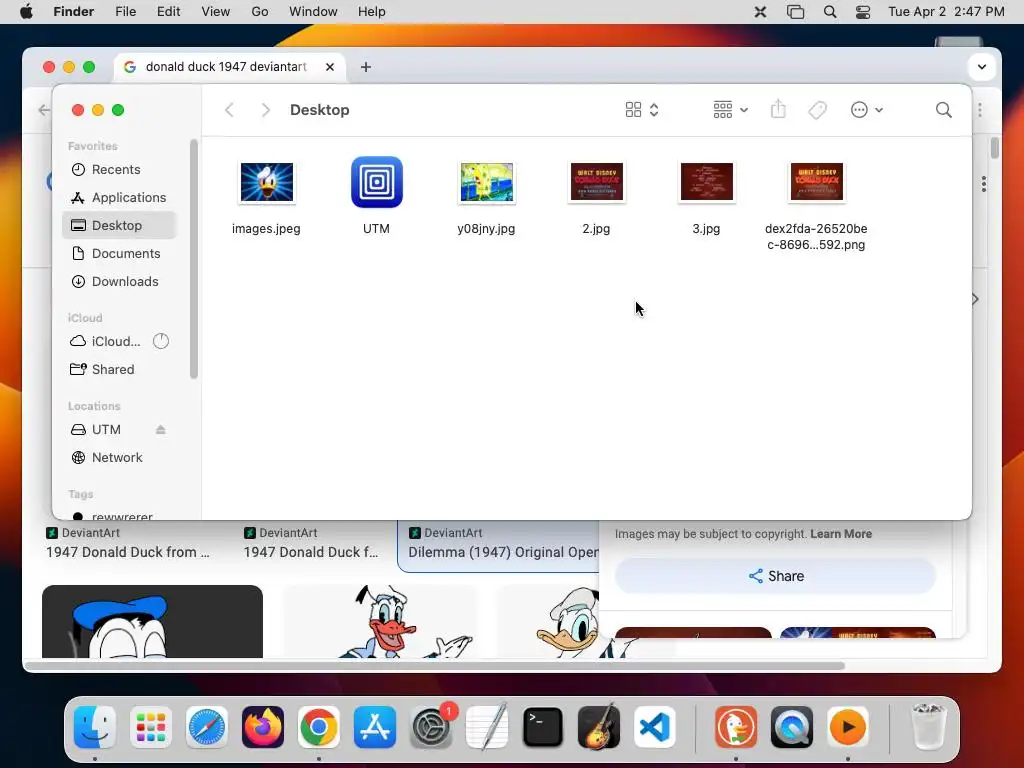This screenshot has width=1024, height=768.
Task: Open the Apple menu
Action: coord(26,12)
